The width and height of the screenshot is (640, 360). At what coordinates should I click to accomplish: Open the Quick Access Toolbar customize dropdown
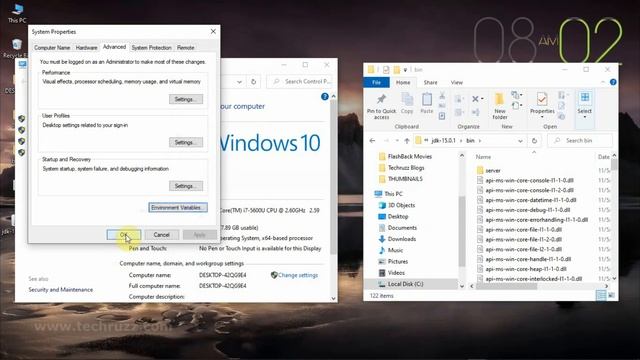(x=405, y=70)
